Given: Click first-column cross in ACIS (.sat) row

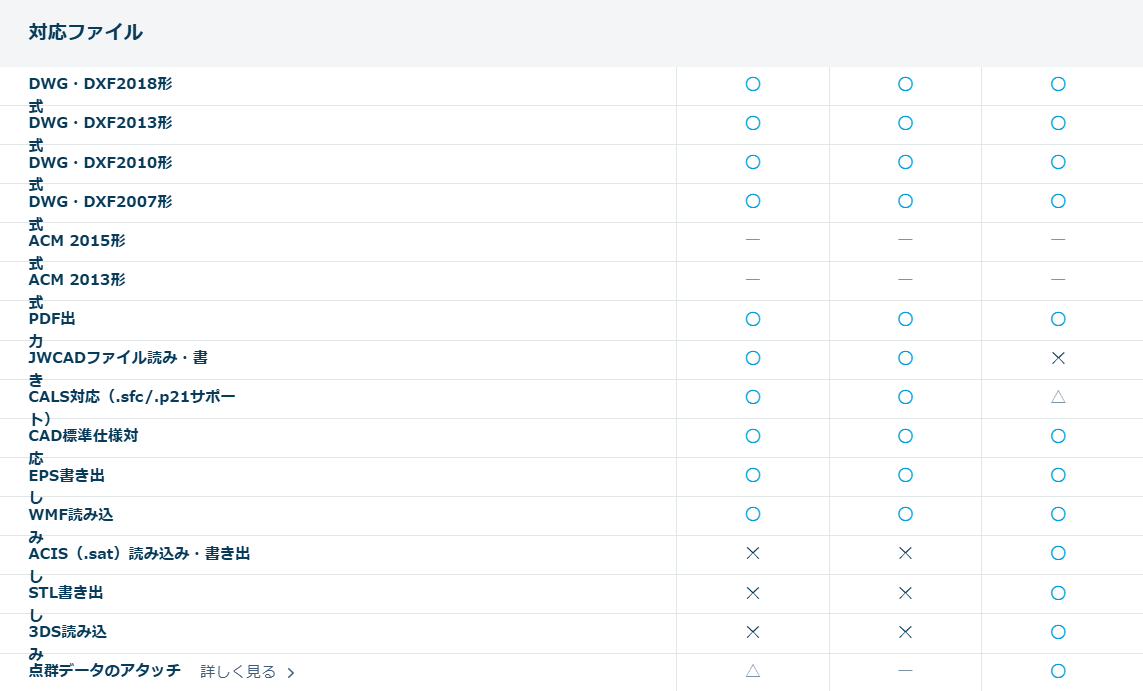Looking at the screenshot, I should (753, 553).
